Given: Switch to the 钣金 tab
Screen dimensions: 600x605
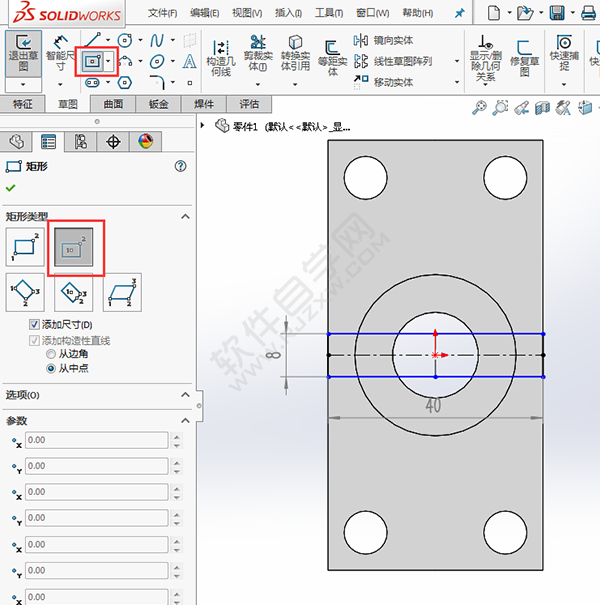Looking at the screenshot, I should click(158, 104).
